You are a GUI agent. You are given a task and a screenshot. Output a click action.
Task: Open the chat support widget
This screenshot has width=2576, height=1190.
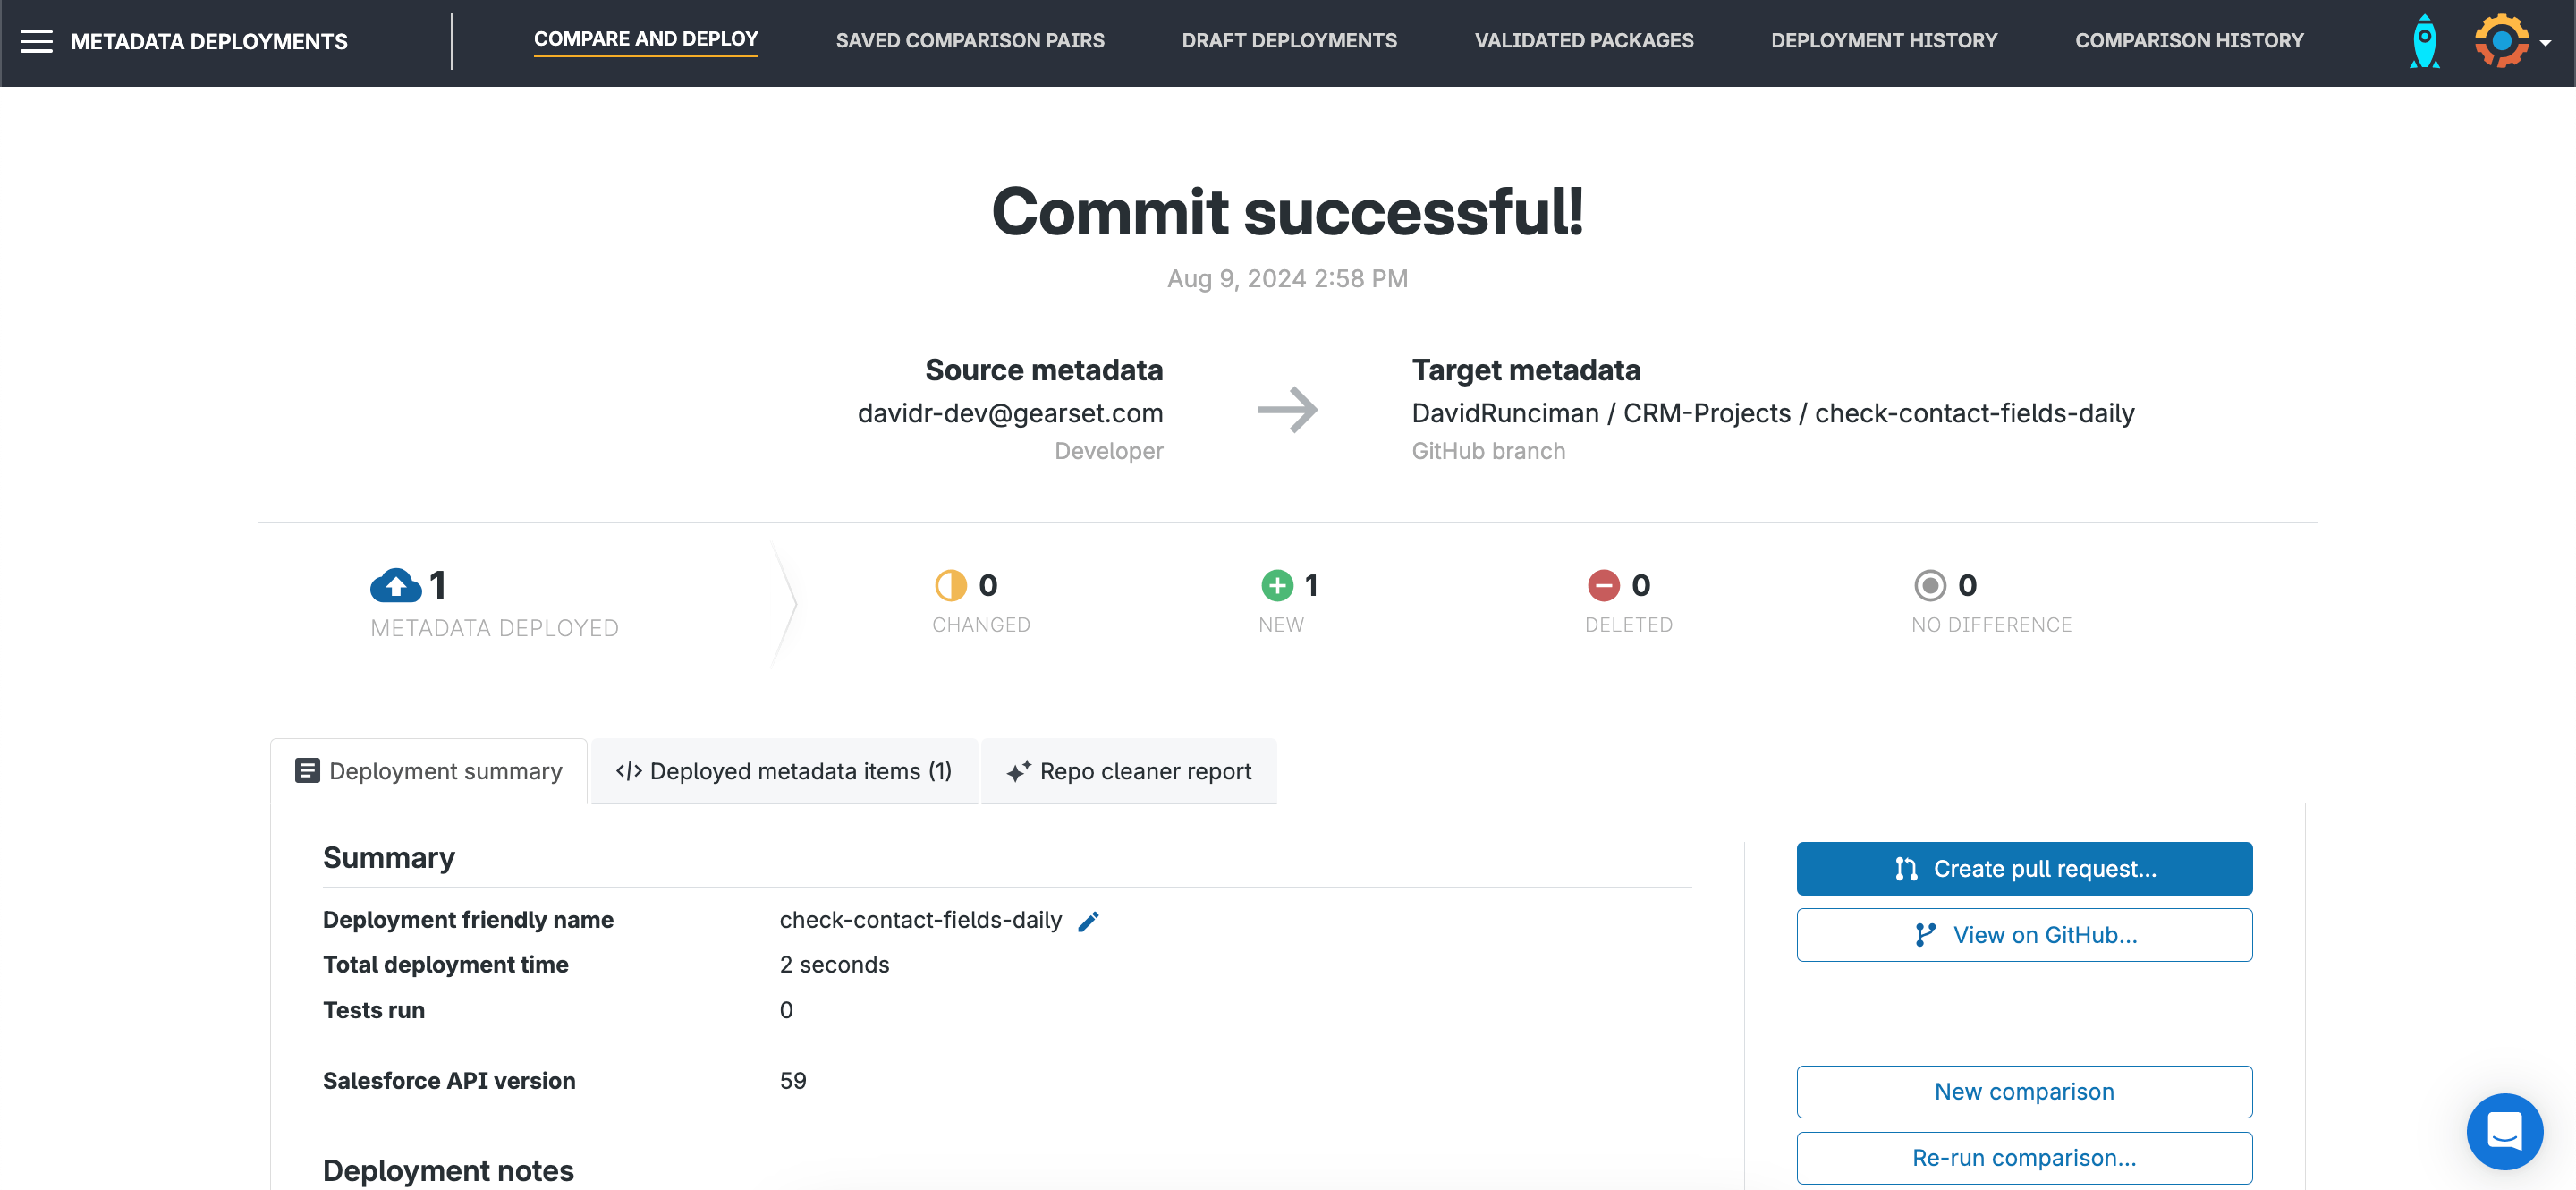point(2503,1131)
